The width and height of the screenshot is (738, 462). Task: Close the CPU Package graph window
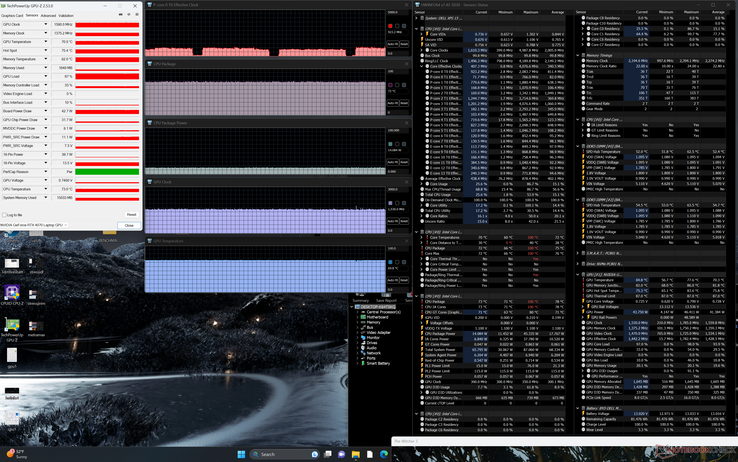coord(407,64)
